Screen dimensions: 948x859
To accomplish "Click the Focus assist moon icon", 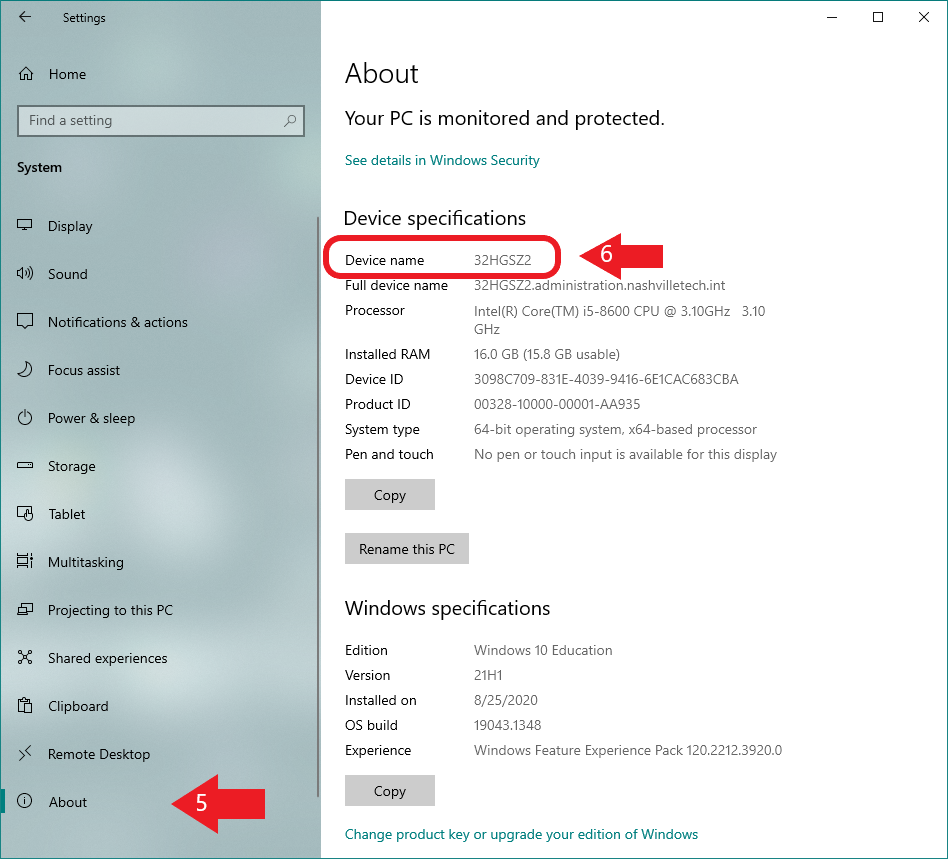I will (x=25, y=369).
